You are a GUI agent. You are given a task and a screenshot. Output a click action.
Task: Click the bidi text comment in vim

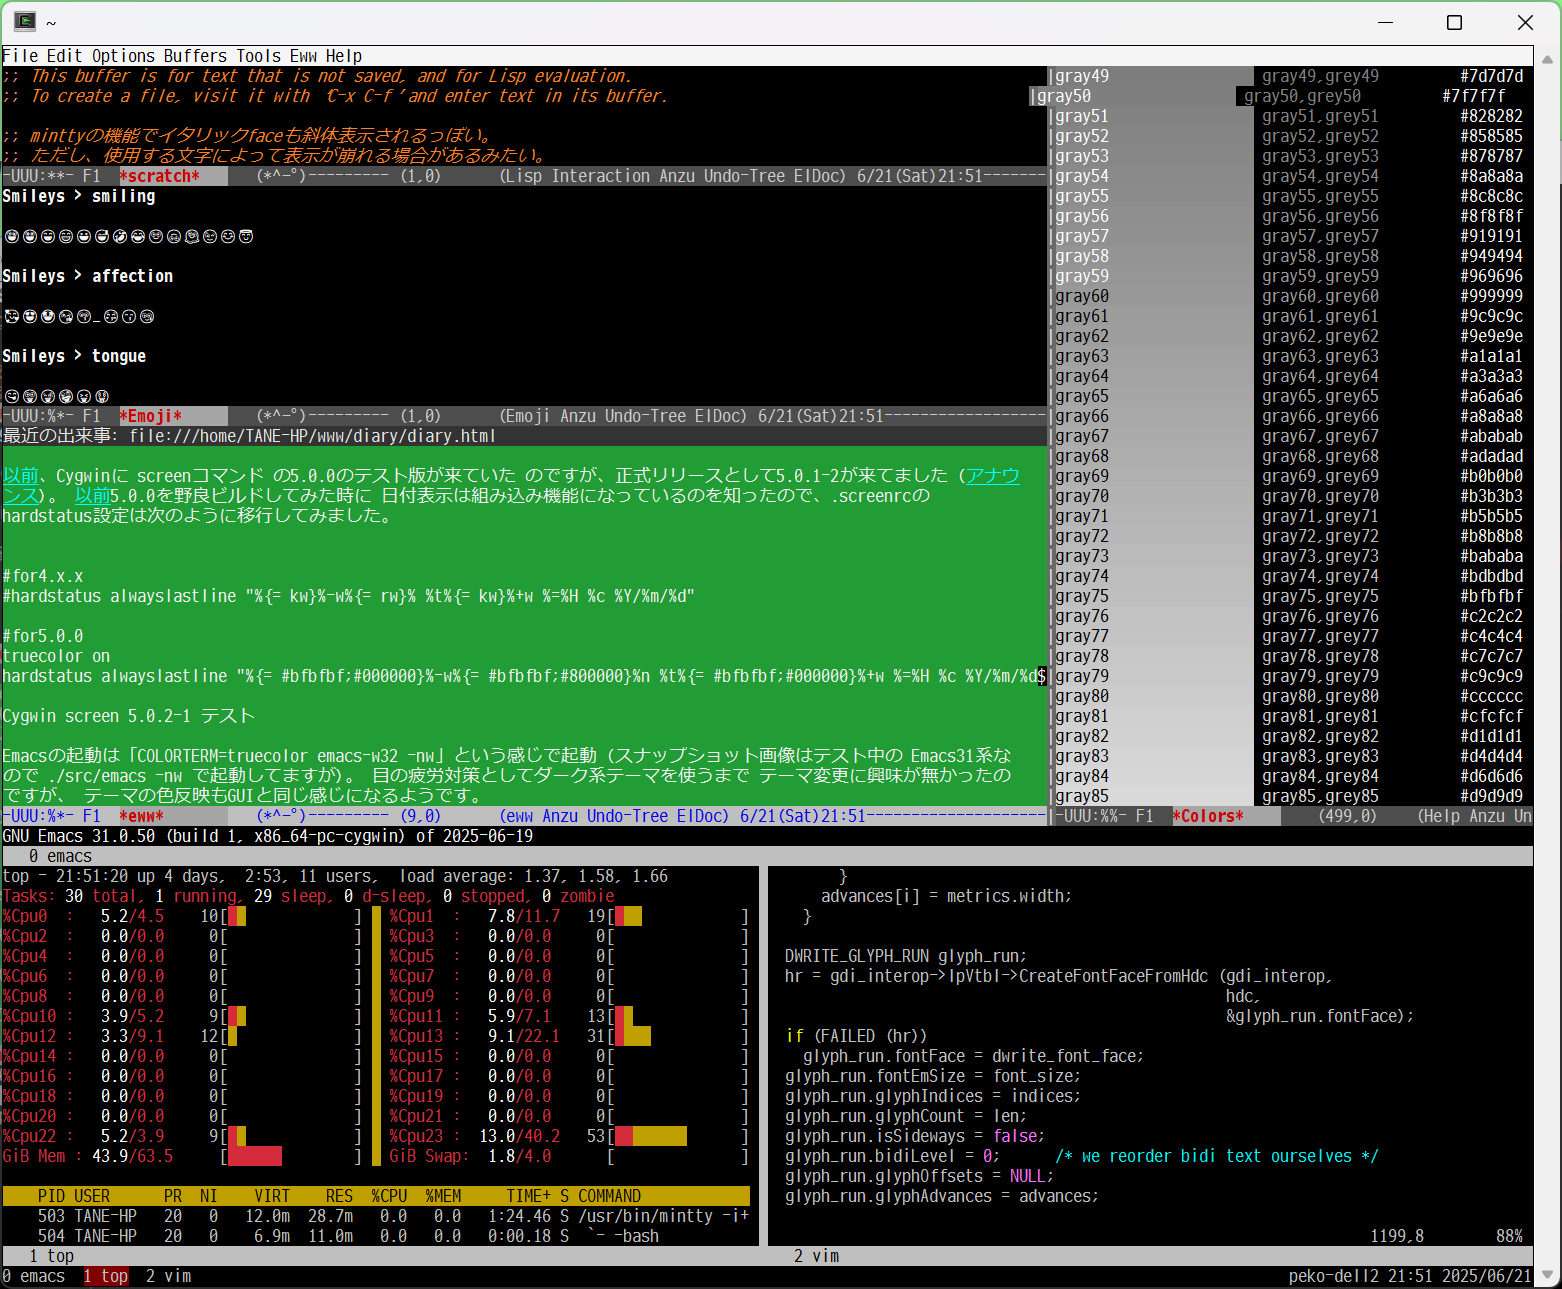tap(1217, 1156)
